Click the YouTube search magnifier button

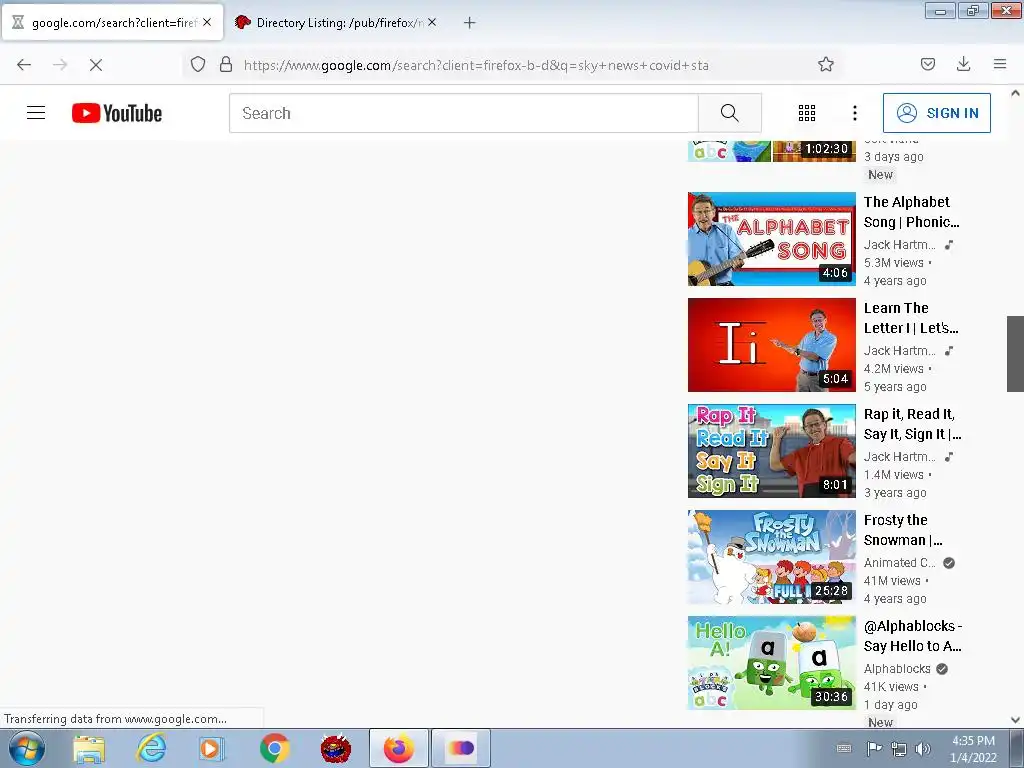(x=729, y=113)
